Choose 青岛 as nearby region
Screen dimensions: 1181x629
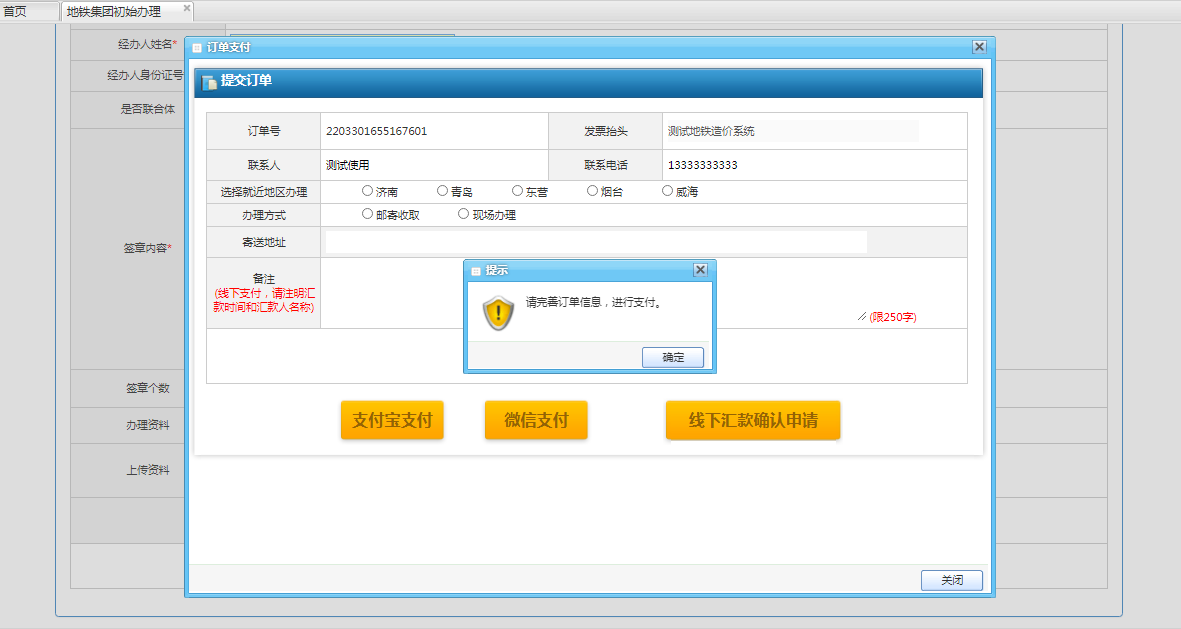click(442, 191)
